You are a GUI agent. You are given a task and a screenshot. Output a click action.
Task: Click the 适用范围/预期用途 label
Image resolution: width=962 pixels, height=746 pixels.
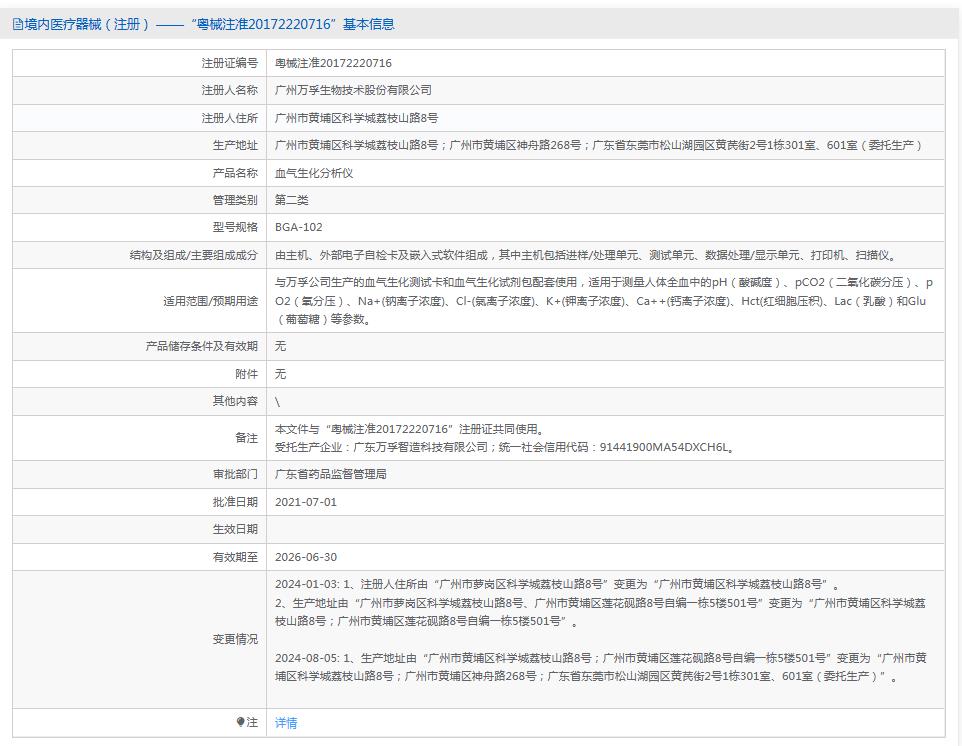click(210, 301)
